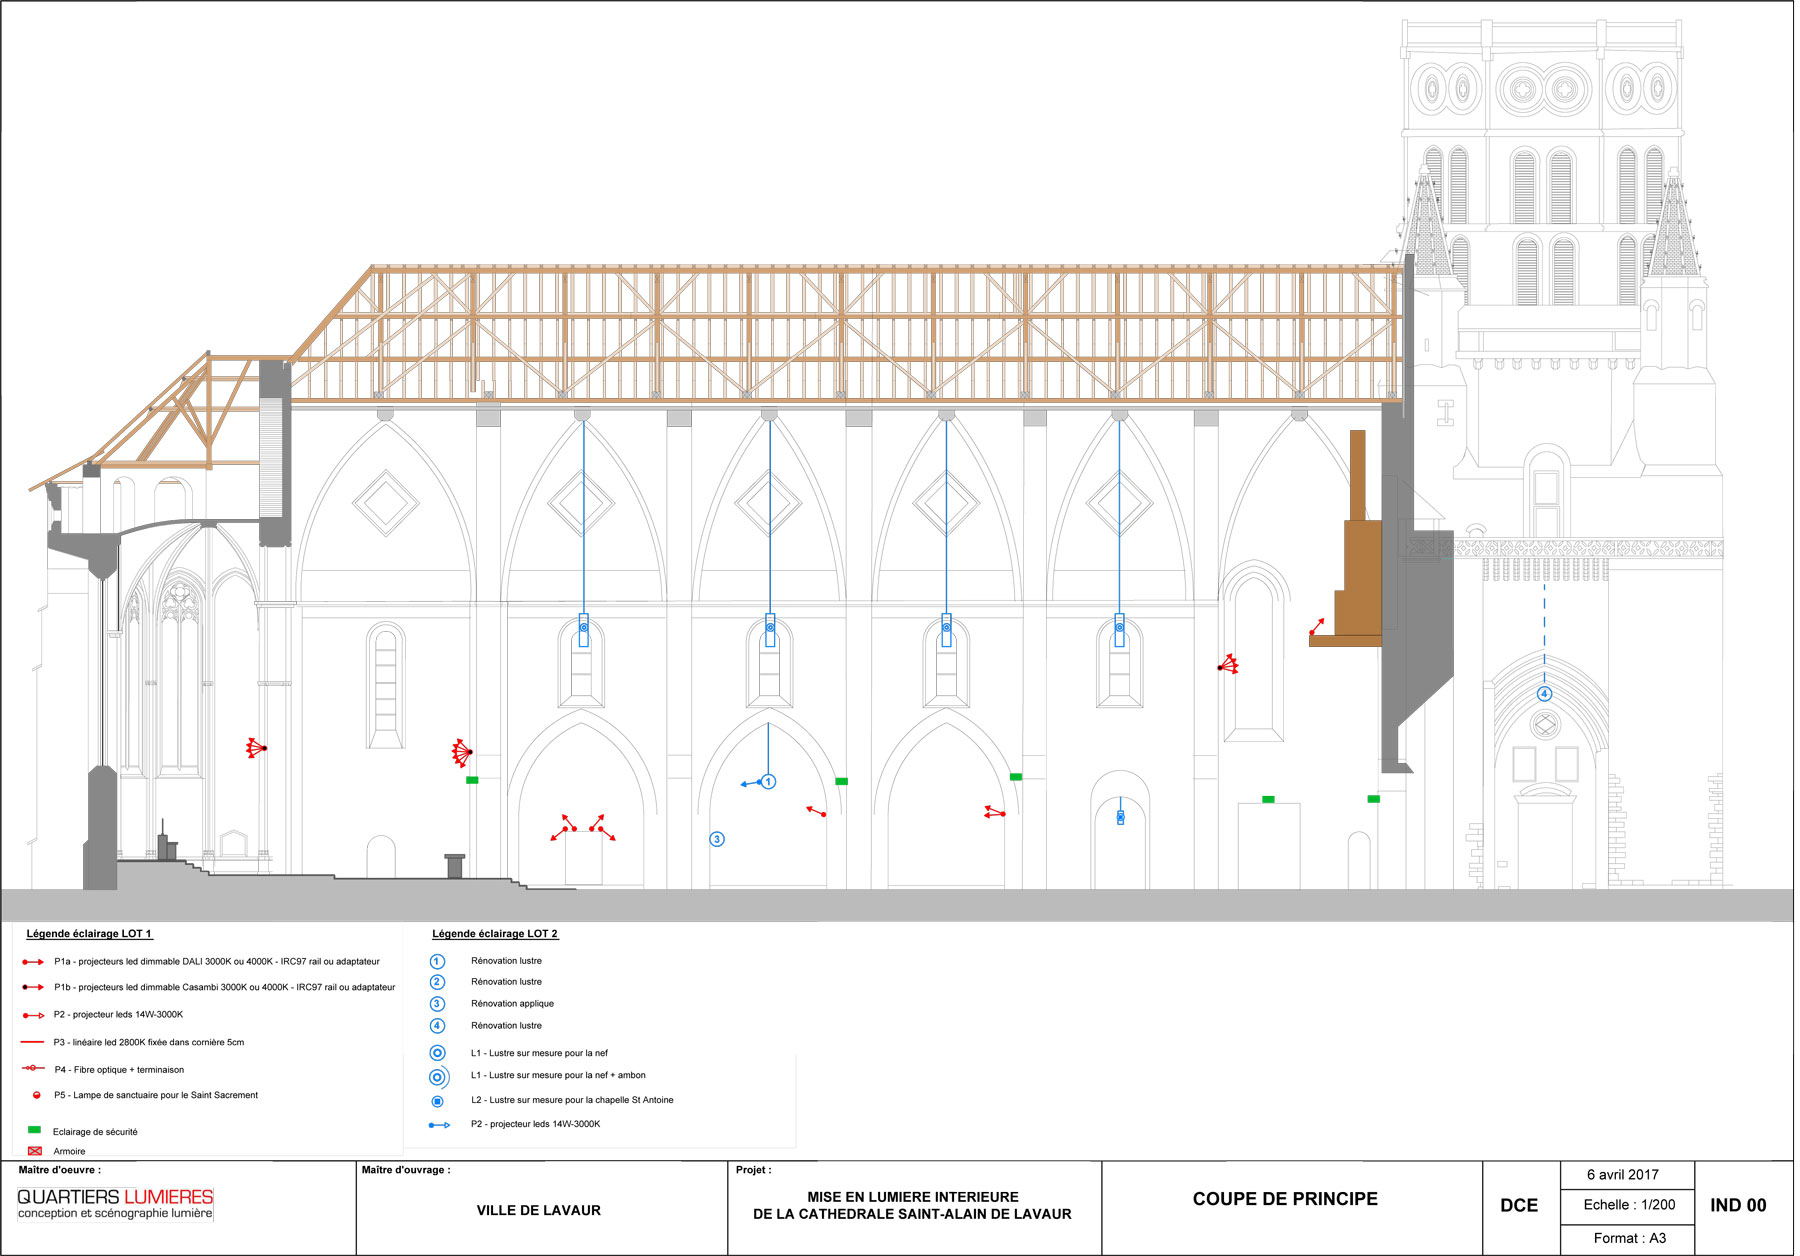Click the Armoire legend symbol
Screen dimensions: 1800x1256
[x=35, y=1151]
